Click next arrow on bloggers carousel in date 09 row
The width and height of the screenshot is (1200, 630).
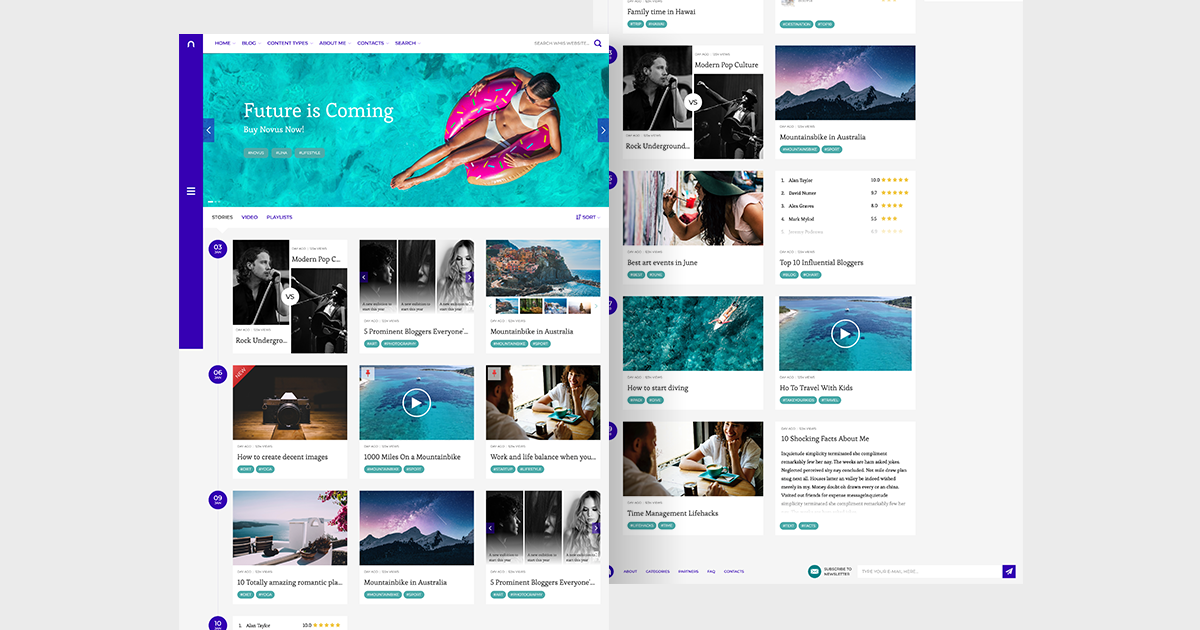[595, 528]
